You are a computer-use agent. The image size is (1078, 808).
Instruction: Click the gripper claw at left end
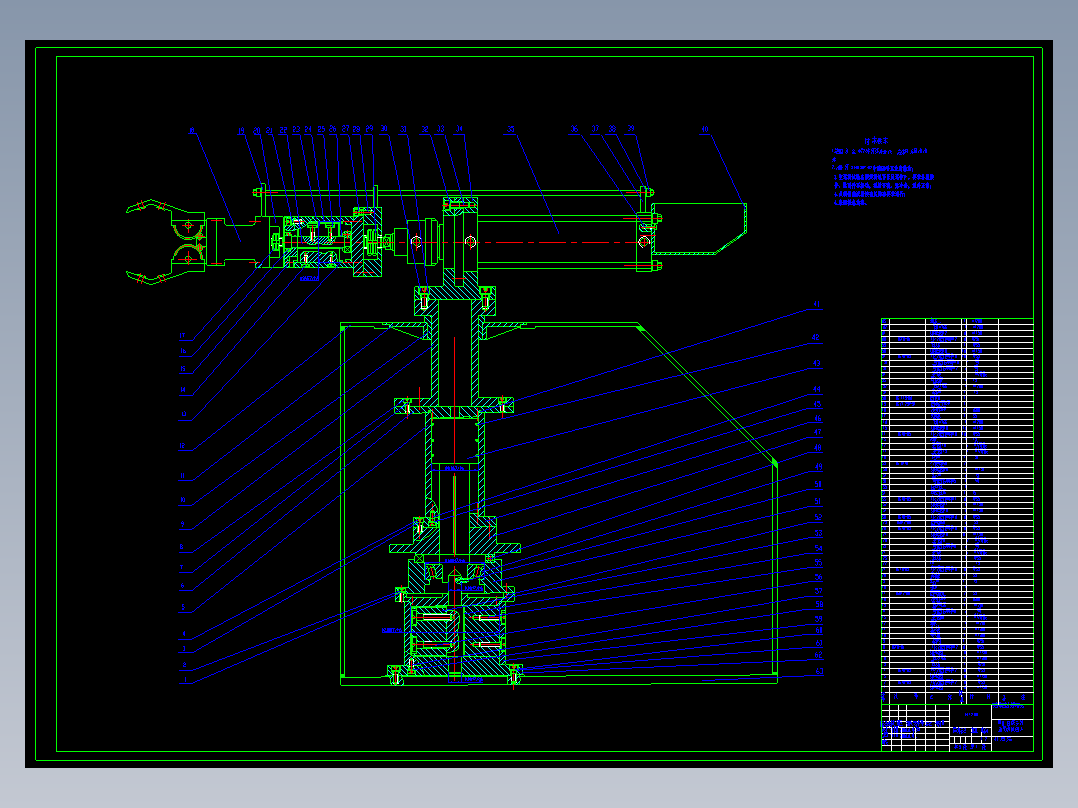pos(166,242)
